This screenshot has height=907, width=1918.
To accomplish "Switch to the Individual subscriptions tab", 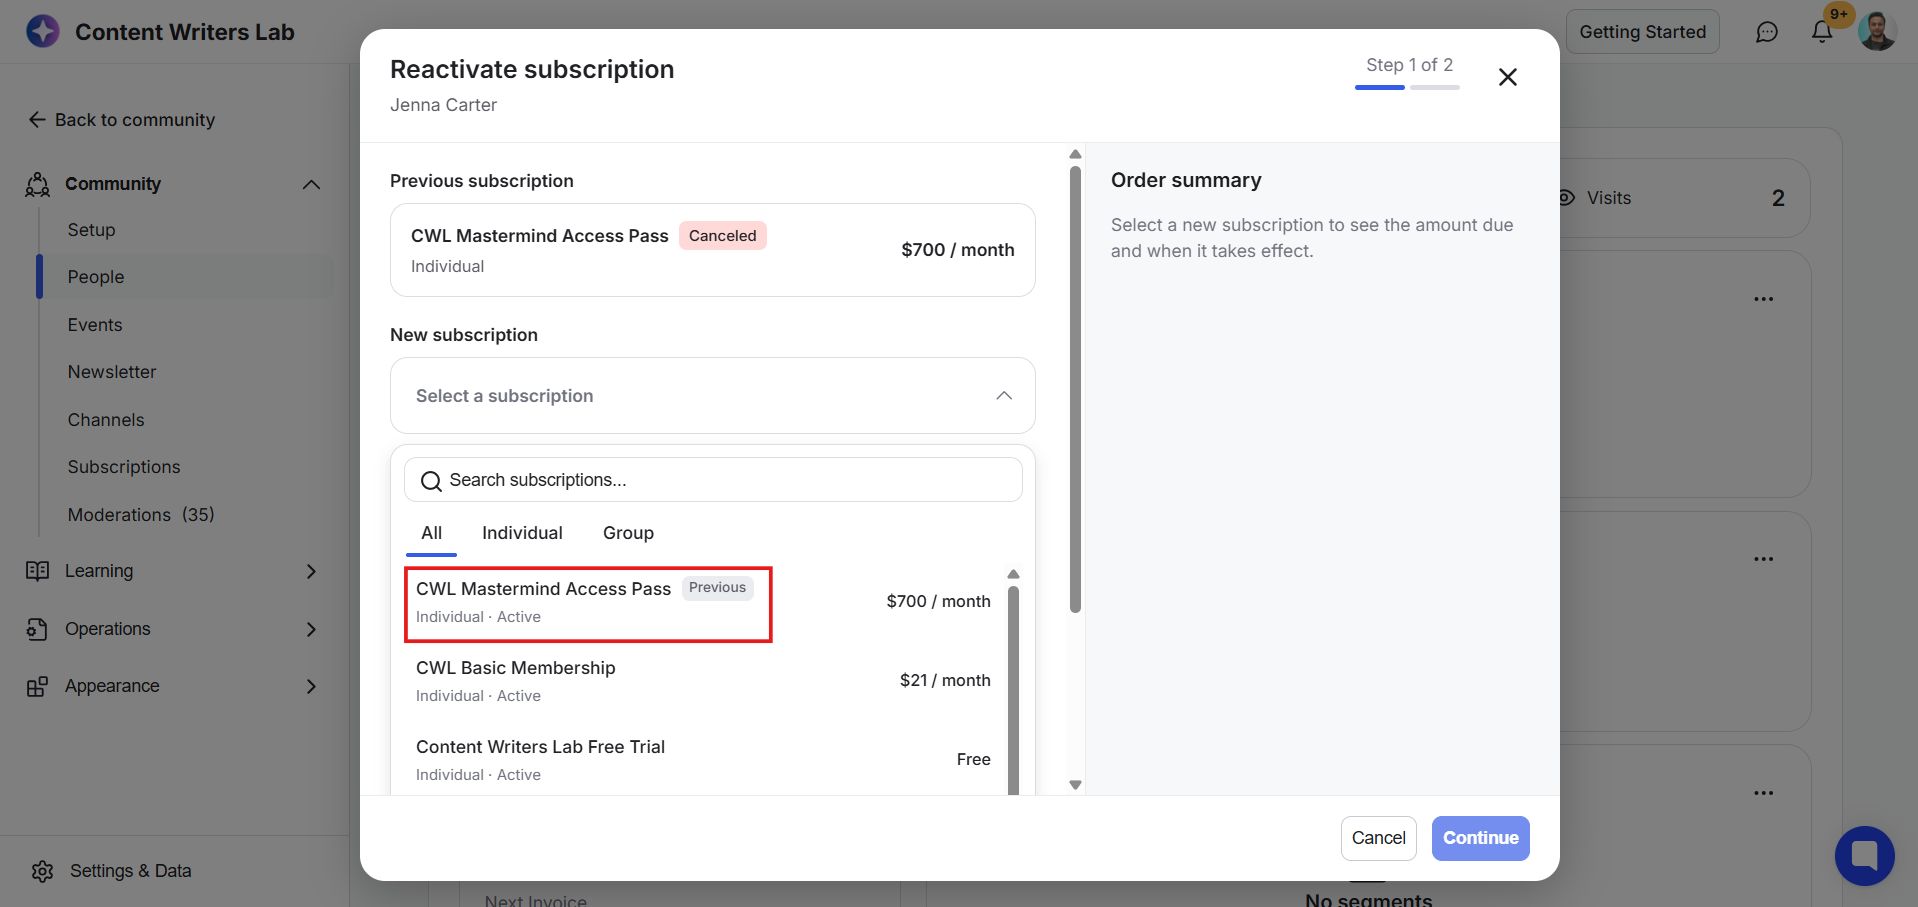I will point(522,533).
